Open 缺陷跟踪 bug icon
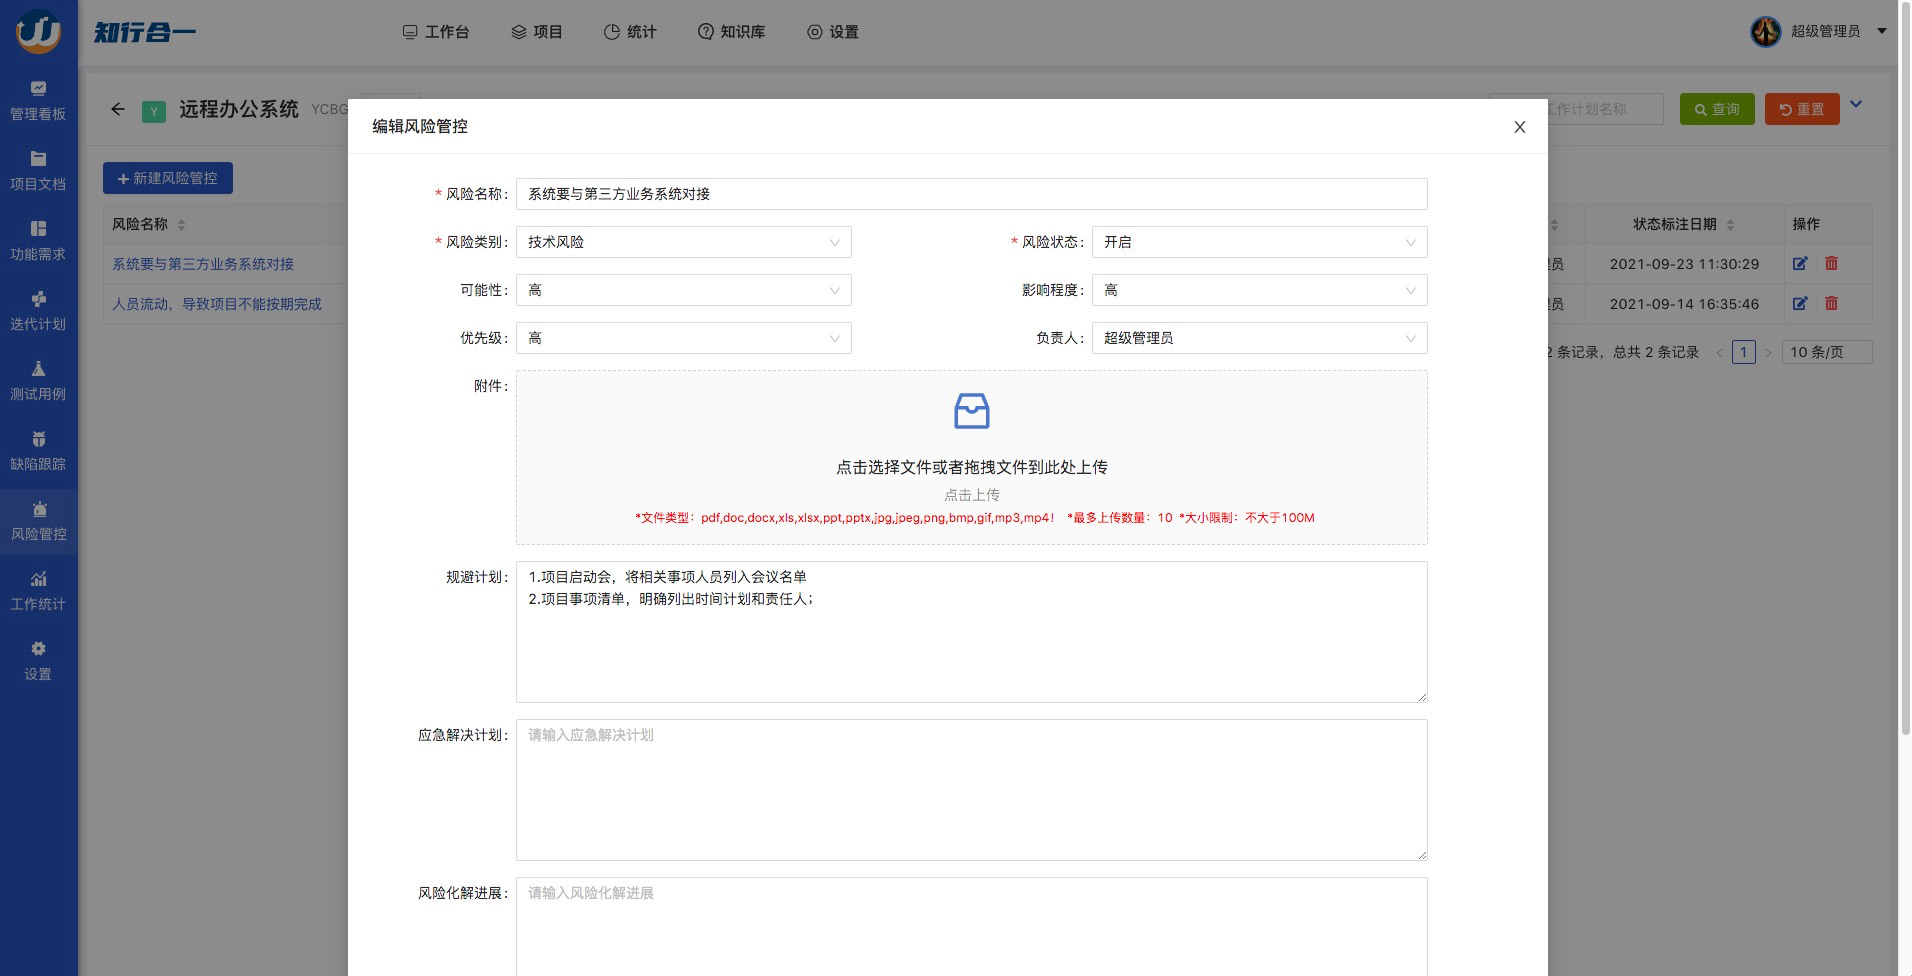The height and width of the screenshot is (976, 1912). tap(38, 439)
